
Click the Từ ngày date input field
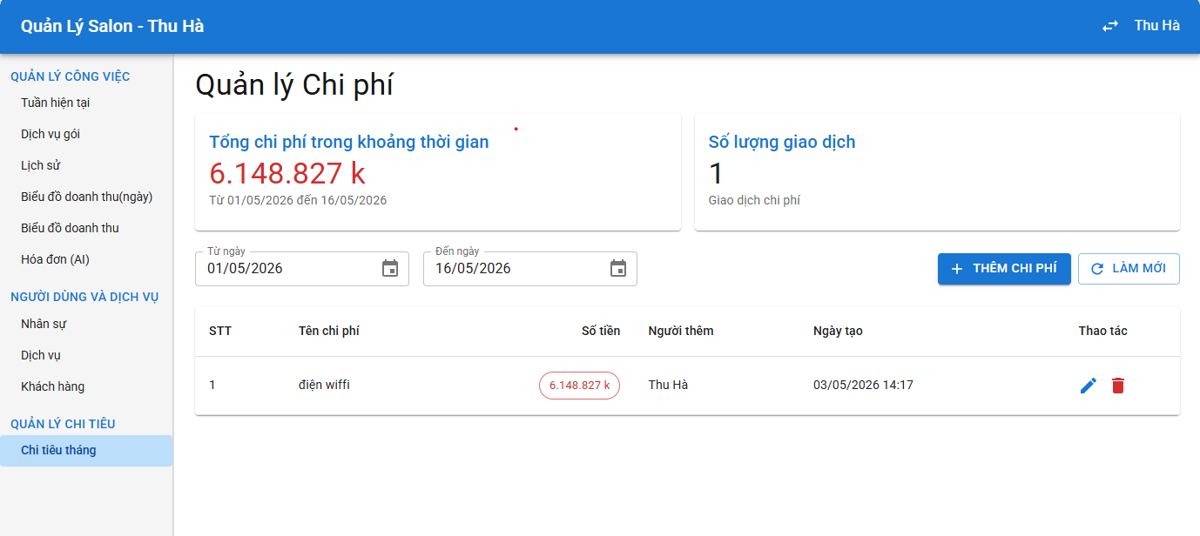point(301,268)
